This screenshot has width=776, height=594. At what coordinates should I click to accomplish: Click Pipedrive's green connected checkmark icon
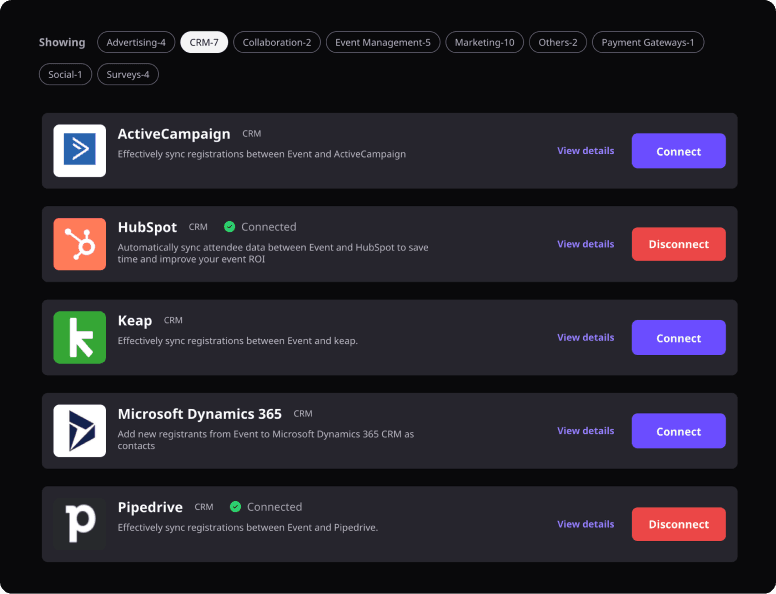(x=236, y=507)
